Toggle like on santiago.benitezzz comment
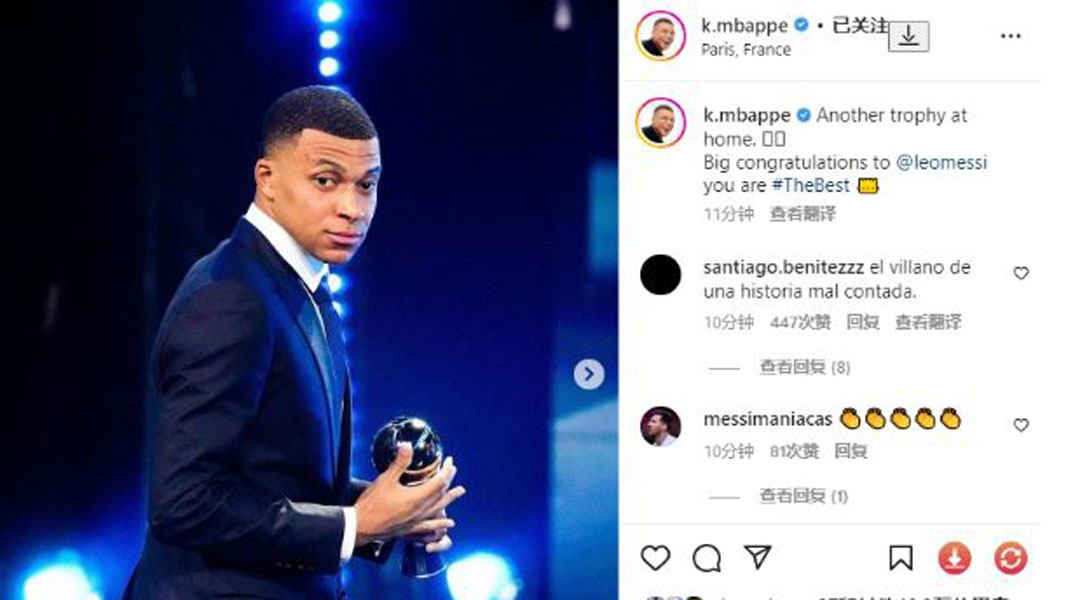 1021,273
